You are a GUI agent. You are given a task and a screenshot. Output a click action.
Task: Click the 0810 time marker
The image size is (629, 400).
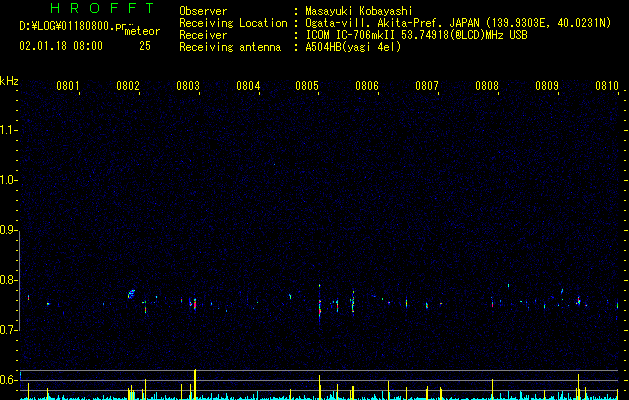607,85
